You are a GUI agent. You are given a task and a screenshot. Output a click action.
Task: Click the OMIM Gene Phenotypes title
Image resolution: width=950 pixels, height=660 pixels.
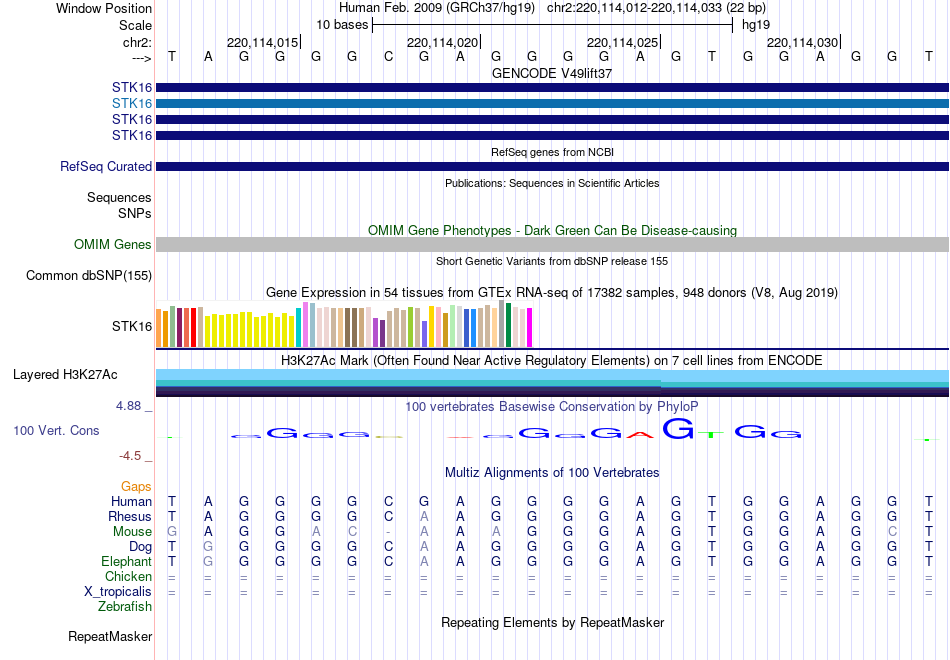point(552,230)
